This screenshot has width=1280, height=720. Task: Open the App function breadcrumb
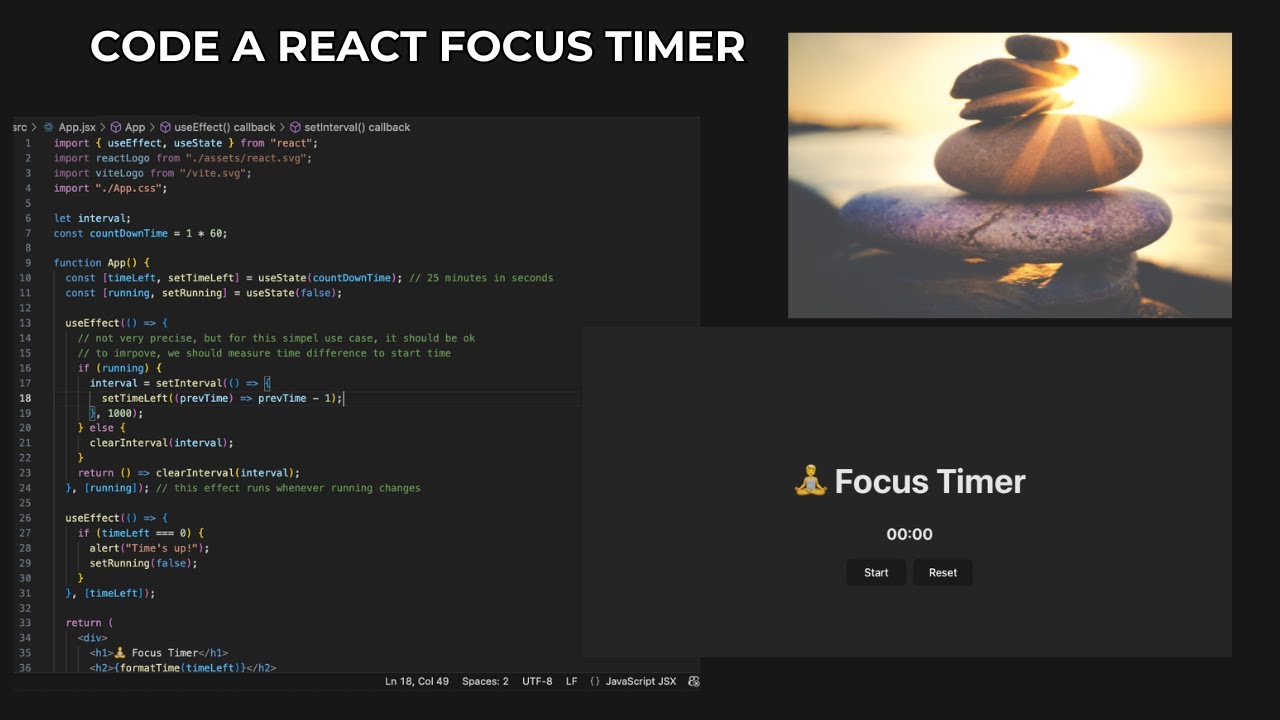(x=135, y=128)
